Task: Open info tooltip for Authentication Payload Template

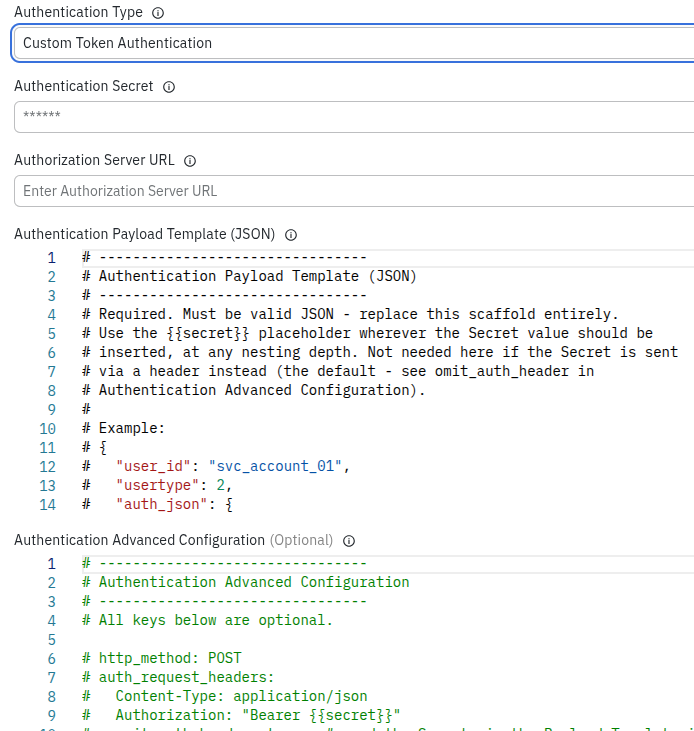Action: tap(291, 235)
